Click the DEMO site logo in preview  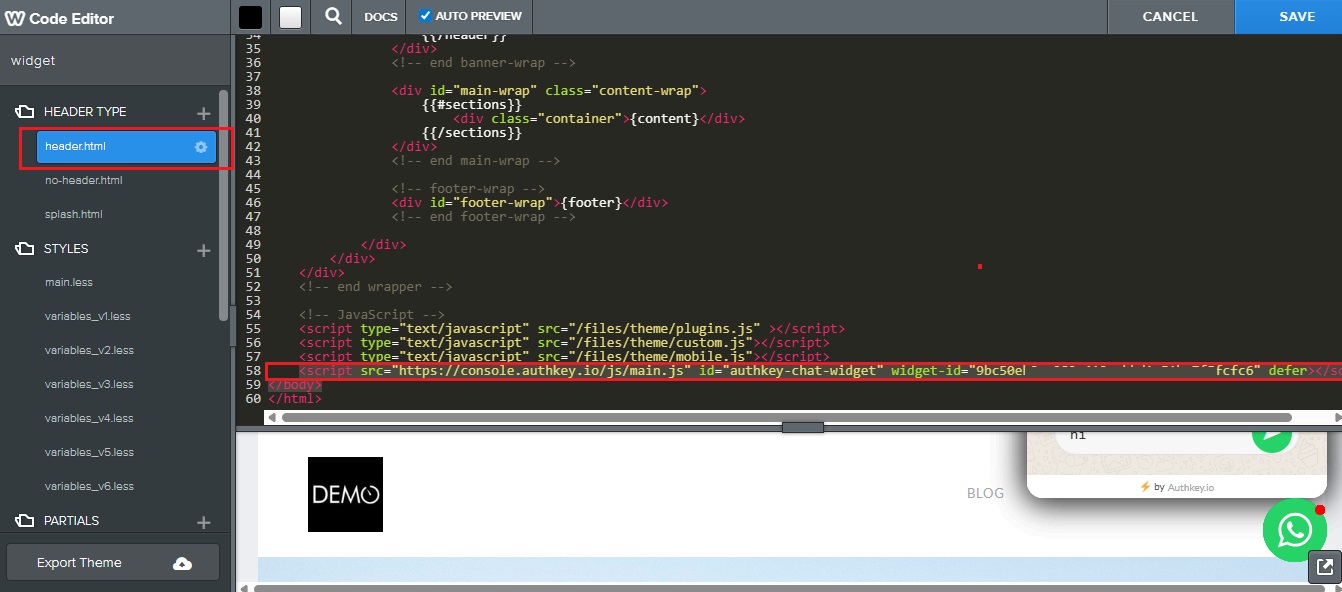(345, 494)
